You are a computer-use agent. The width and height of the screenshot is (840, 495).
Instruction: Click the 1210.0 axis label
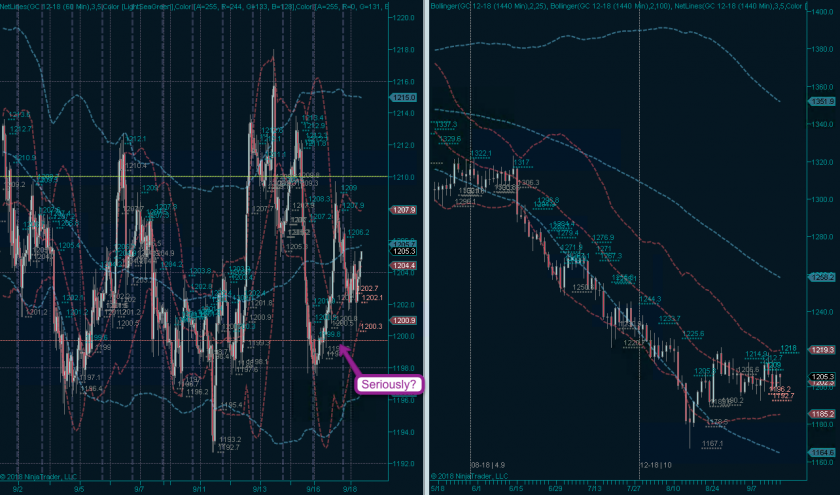(404, 177)
